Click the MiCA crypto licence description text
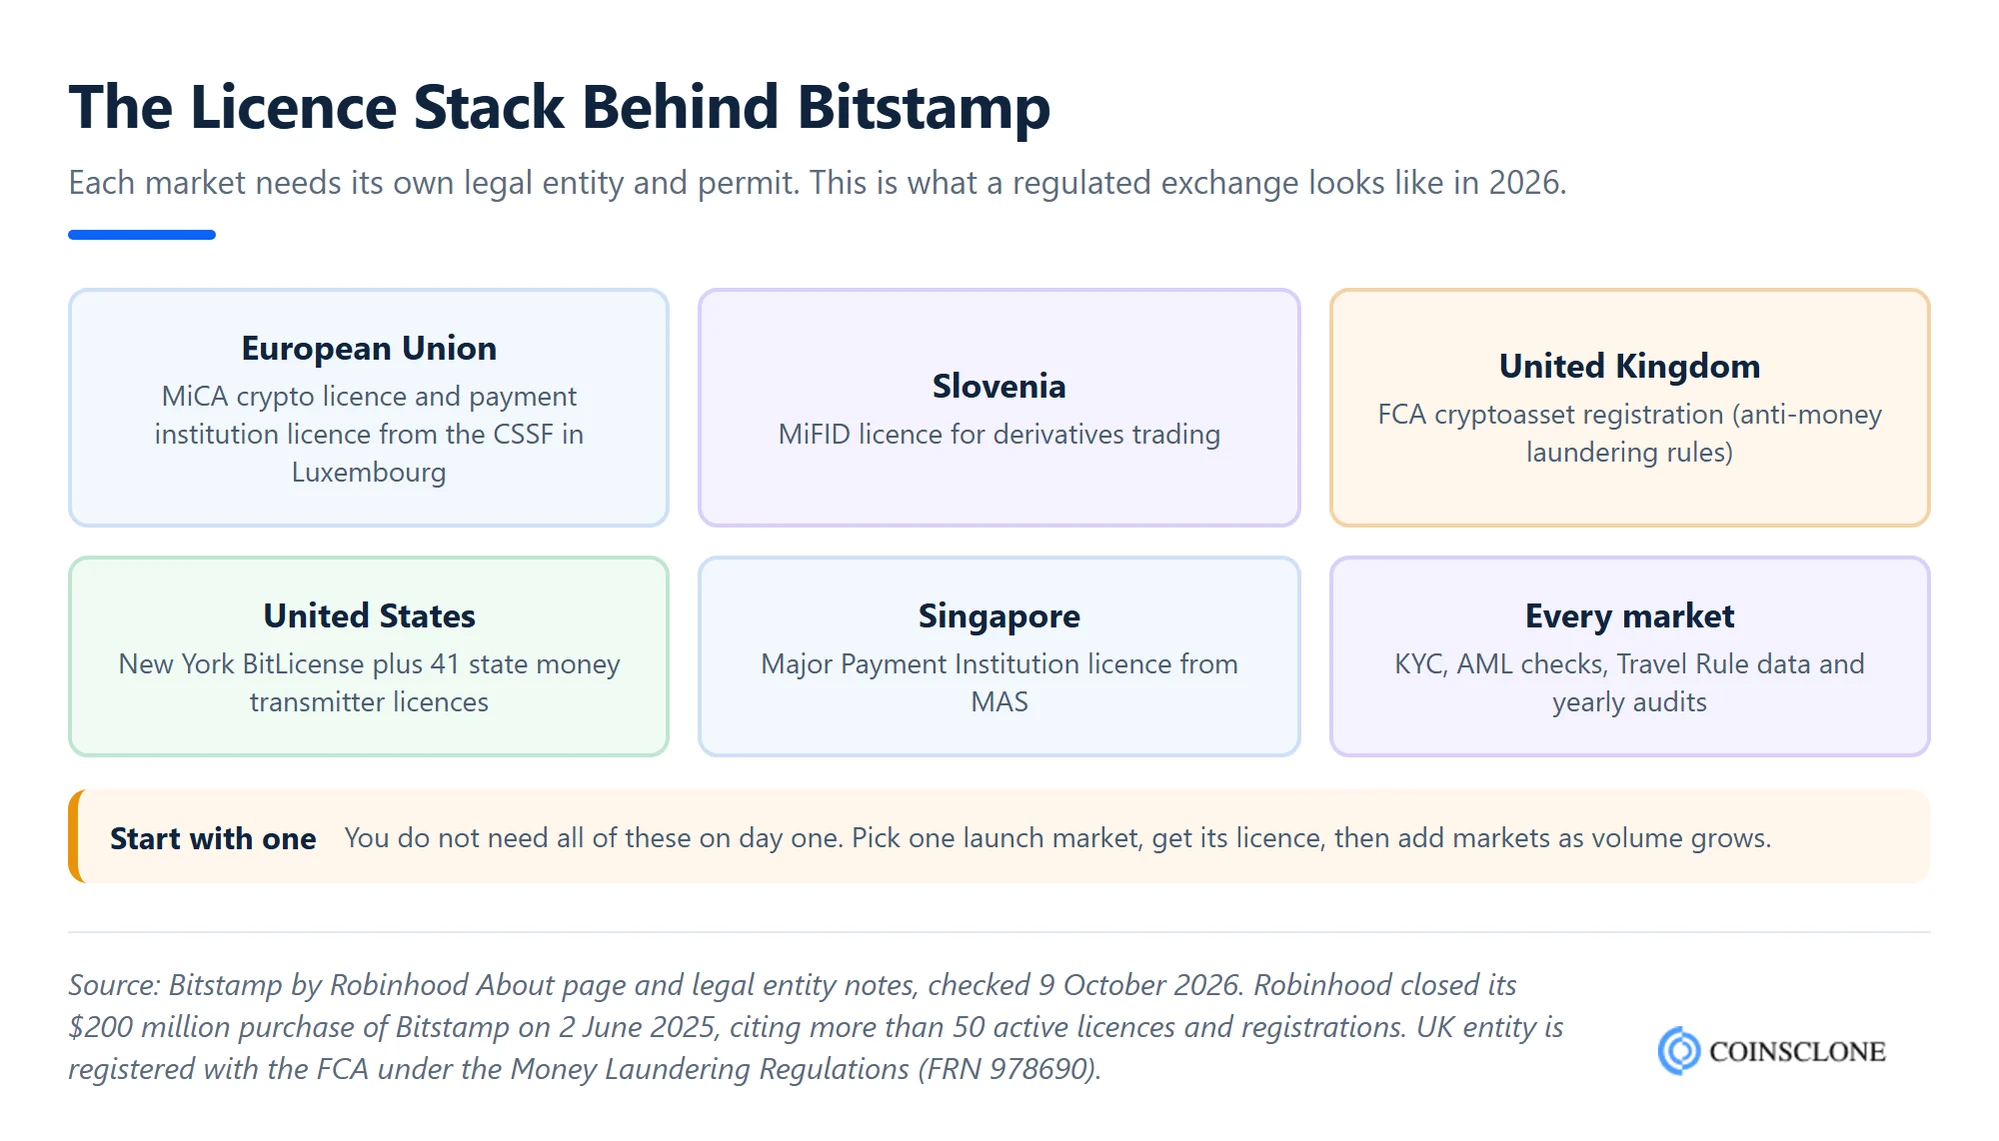The image size is (1999, 1141). coord(369,434)
